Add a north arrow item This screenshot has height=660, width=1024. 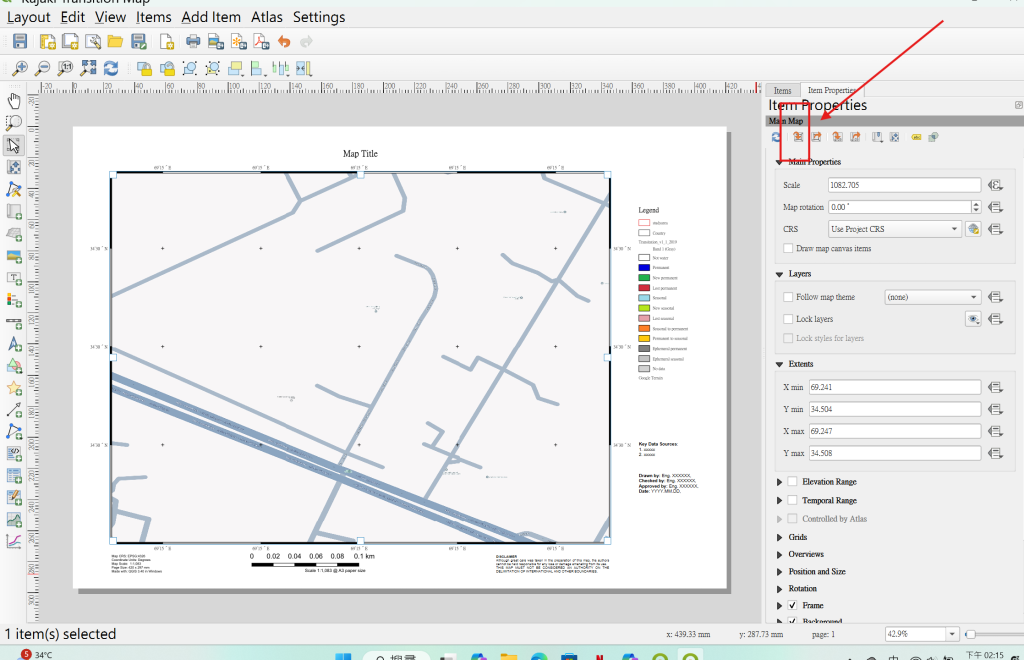click(14, 345)
